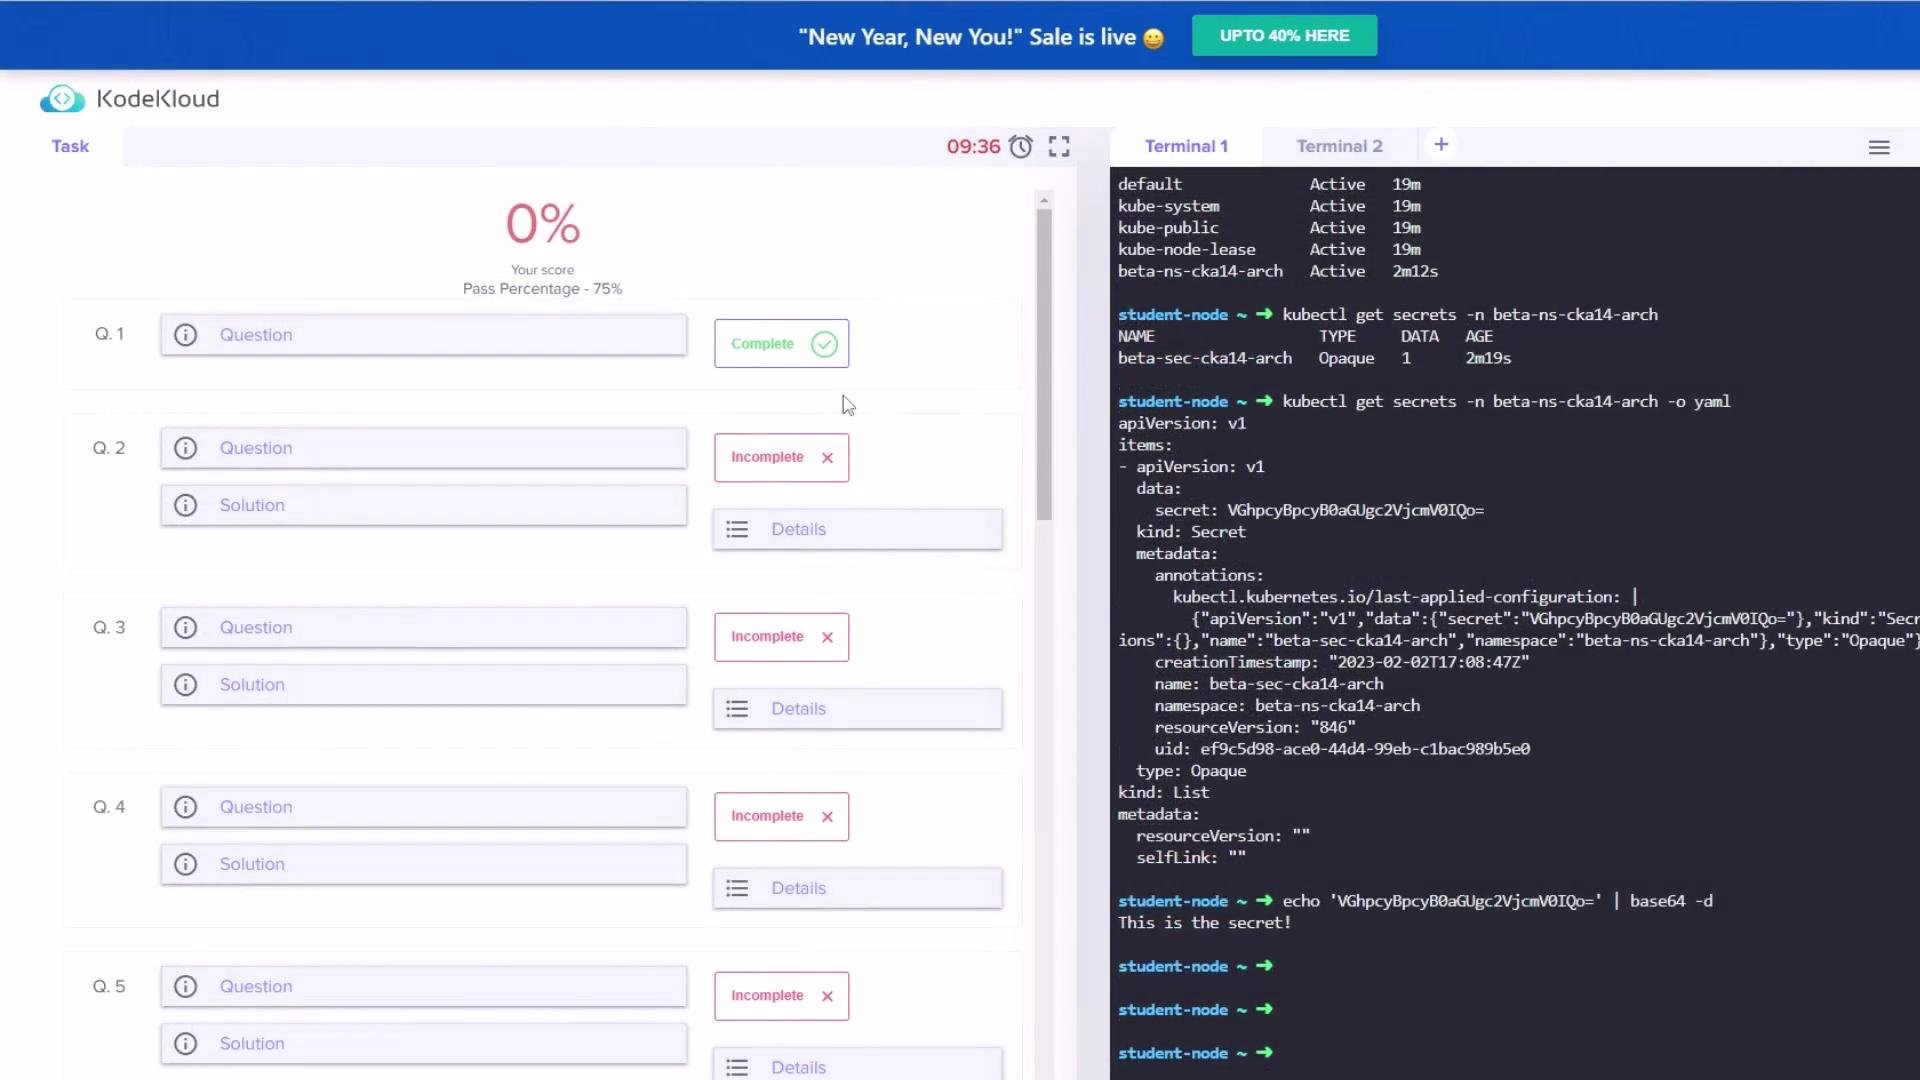The height and width of the screenshot is (1080, 1920).
Task: Show Details for question 4
Action: (858, 889)
